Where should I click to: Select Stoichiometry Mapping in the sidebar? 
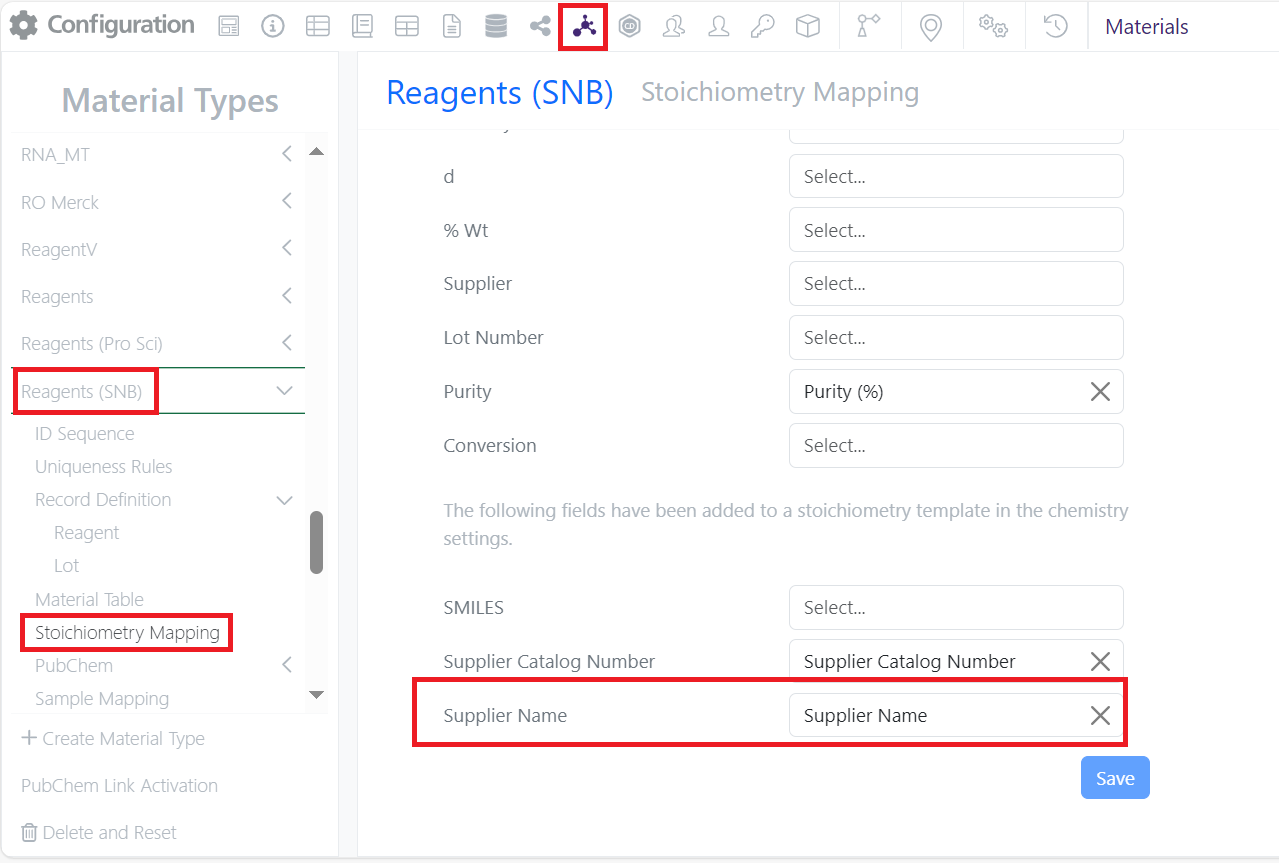pos(126,632)
